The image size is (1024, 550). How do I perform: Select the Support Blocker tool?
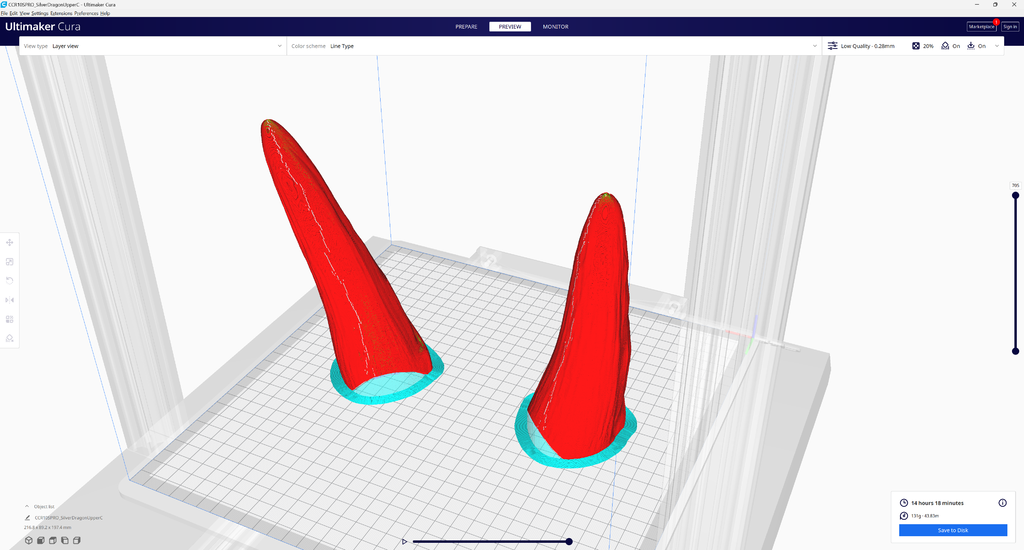pos(10,338)
